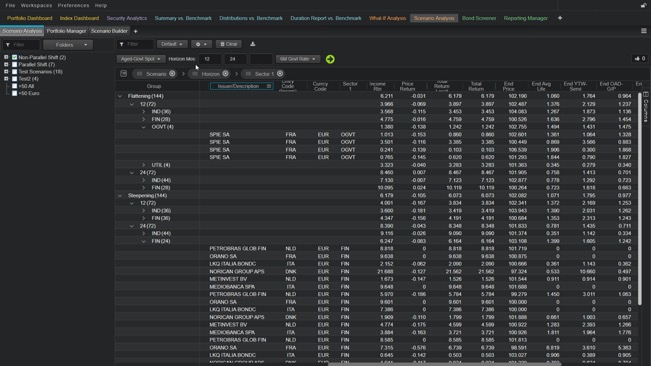651x366 pixels.
Task: Open 6M Govt Rate dropdown
Action: pos(298,59)
